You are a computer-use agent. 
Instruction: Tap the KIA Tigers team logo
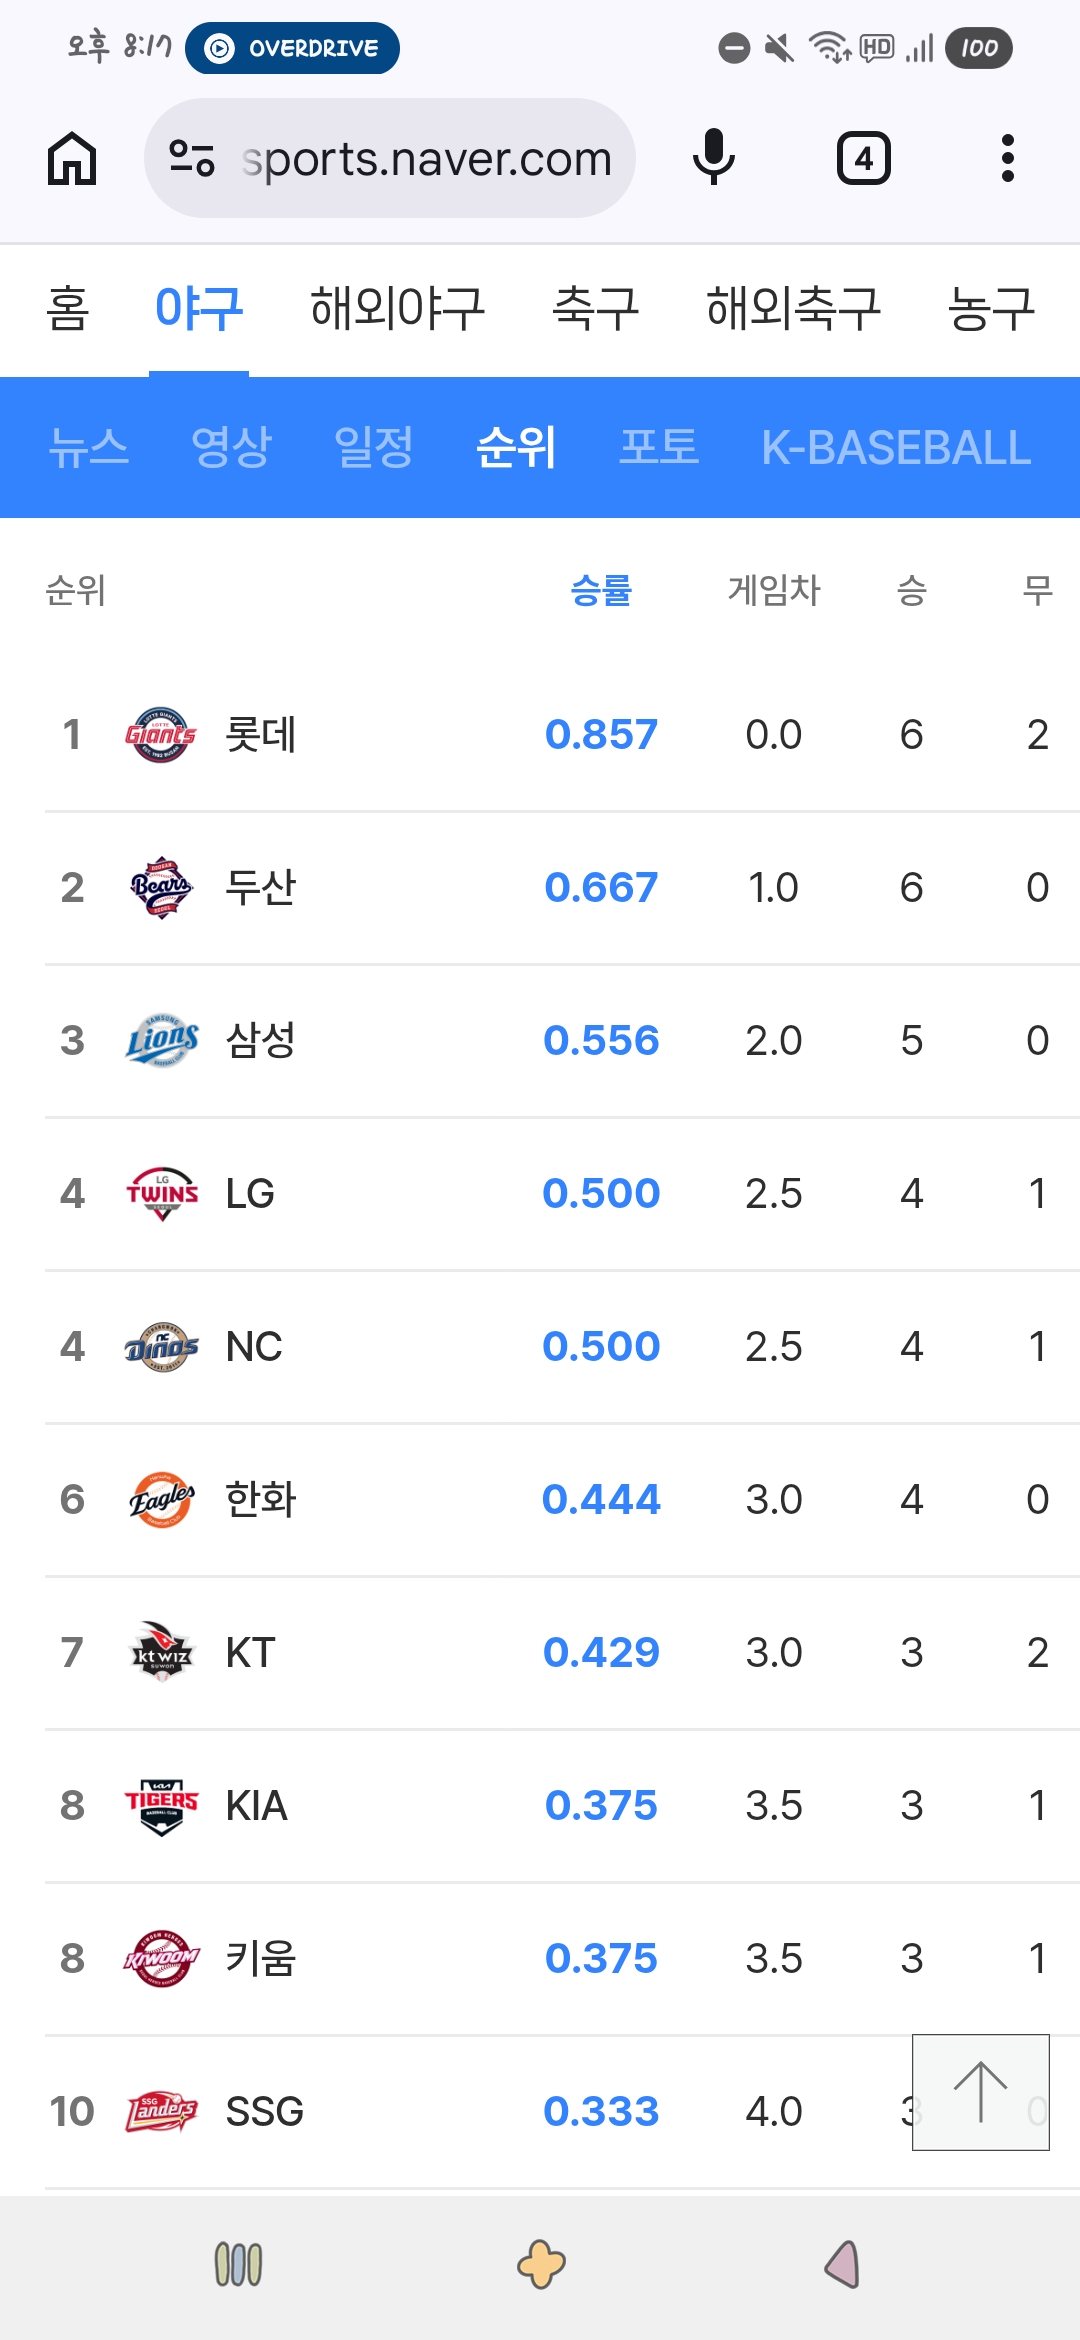[x=160, y=1806]
